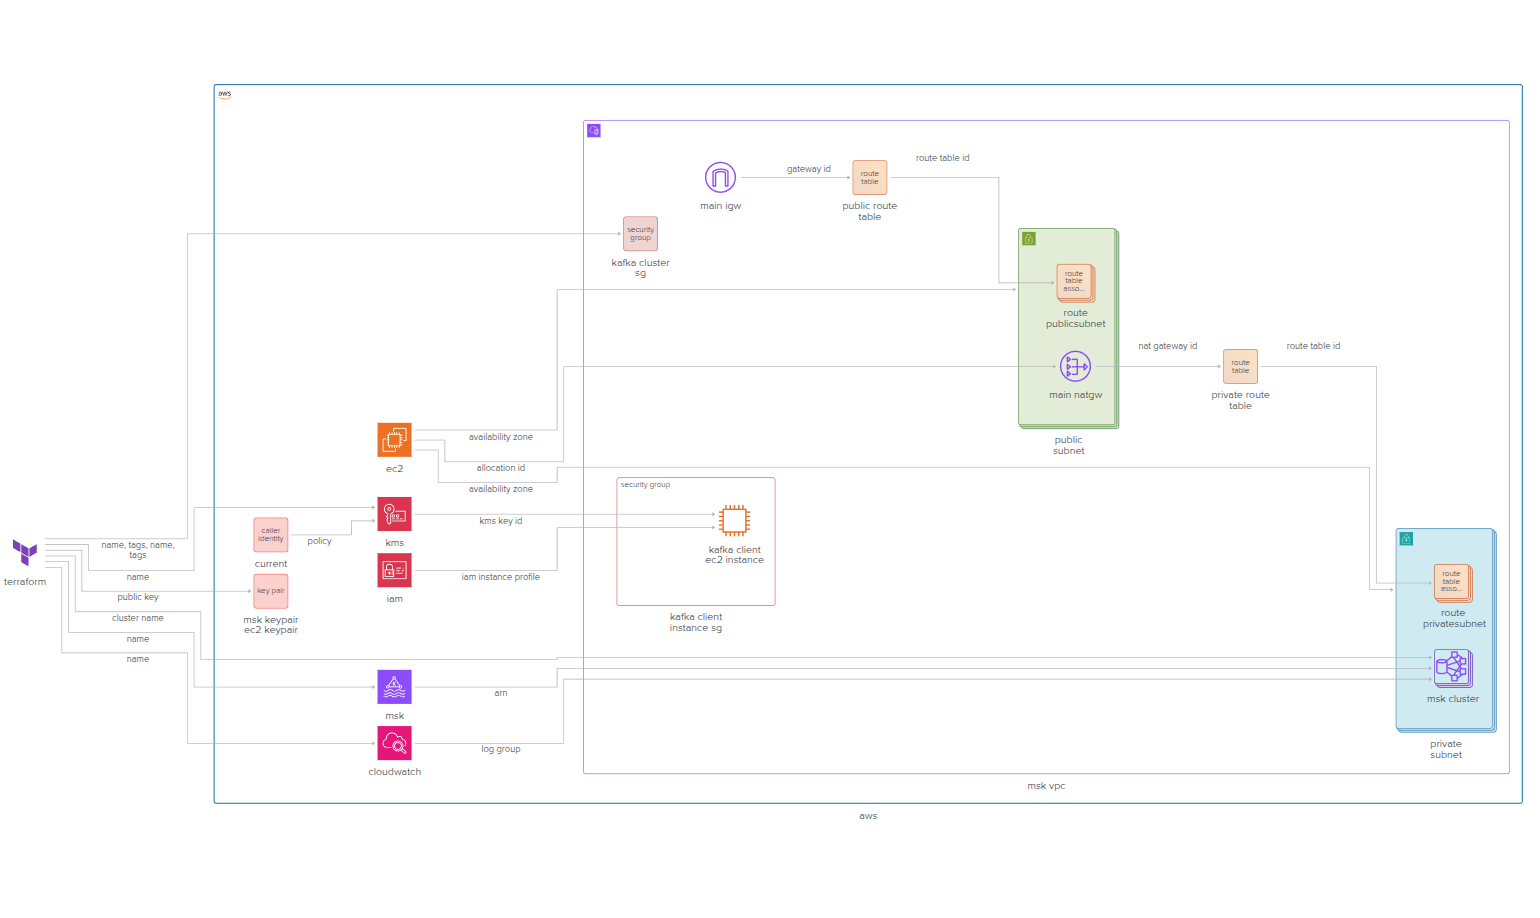The image size is (1540, 918).
Task: Select the kafka client ec2 instance chip icon
Action: tap(734, 520)
